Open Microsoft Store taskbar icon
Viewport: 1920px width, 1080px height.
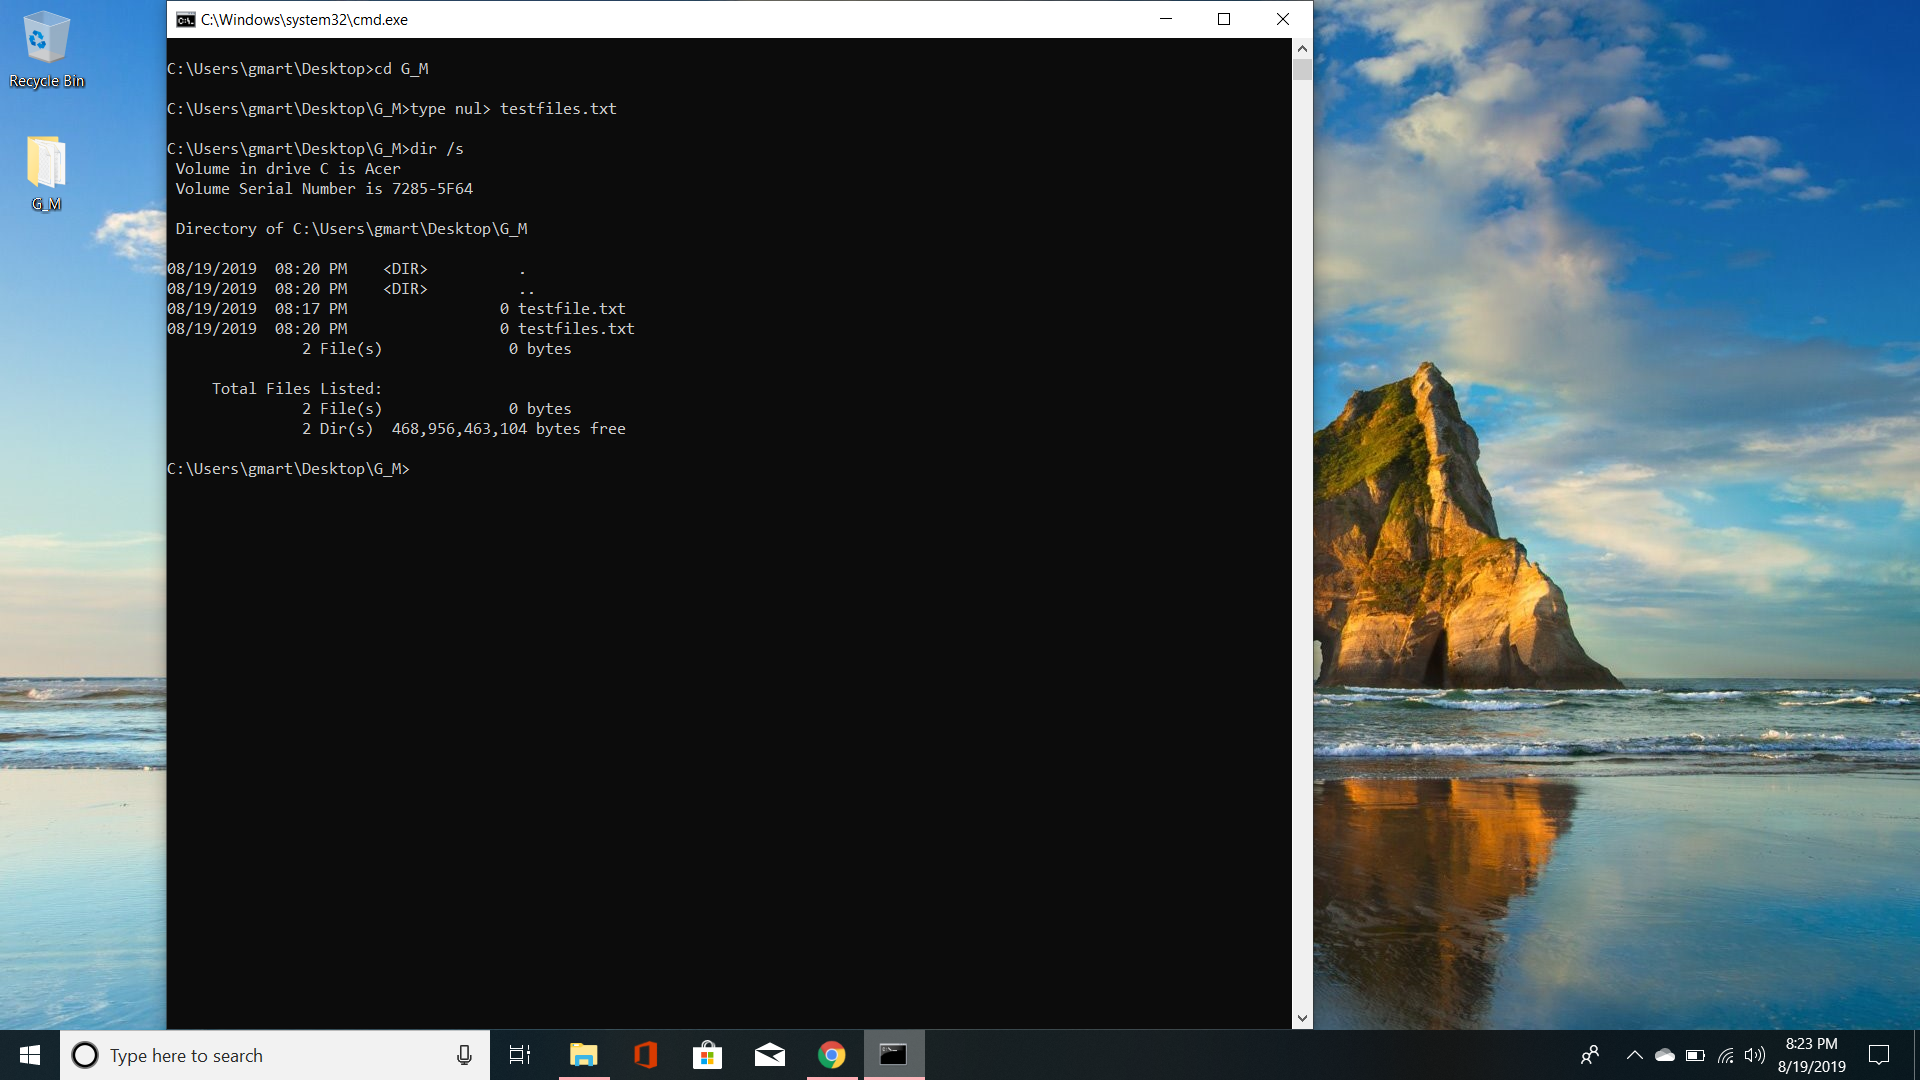[x=707, y=1055]
